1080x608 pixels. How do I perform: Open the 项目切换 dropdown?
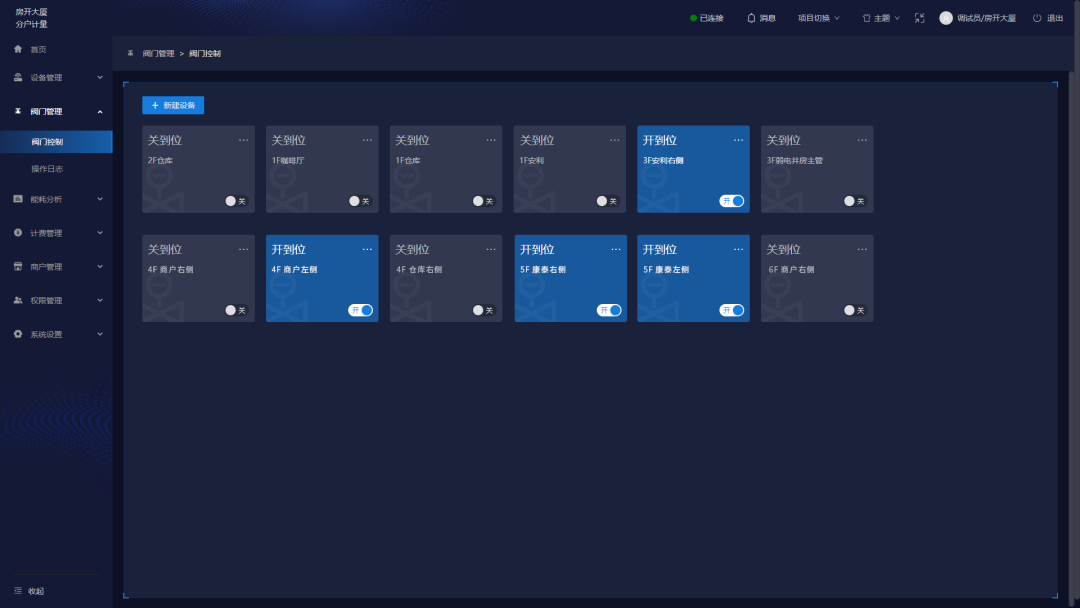pos(818,18)
